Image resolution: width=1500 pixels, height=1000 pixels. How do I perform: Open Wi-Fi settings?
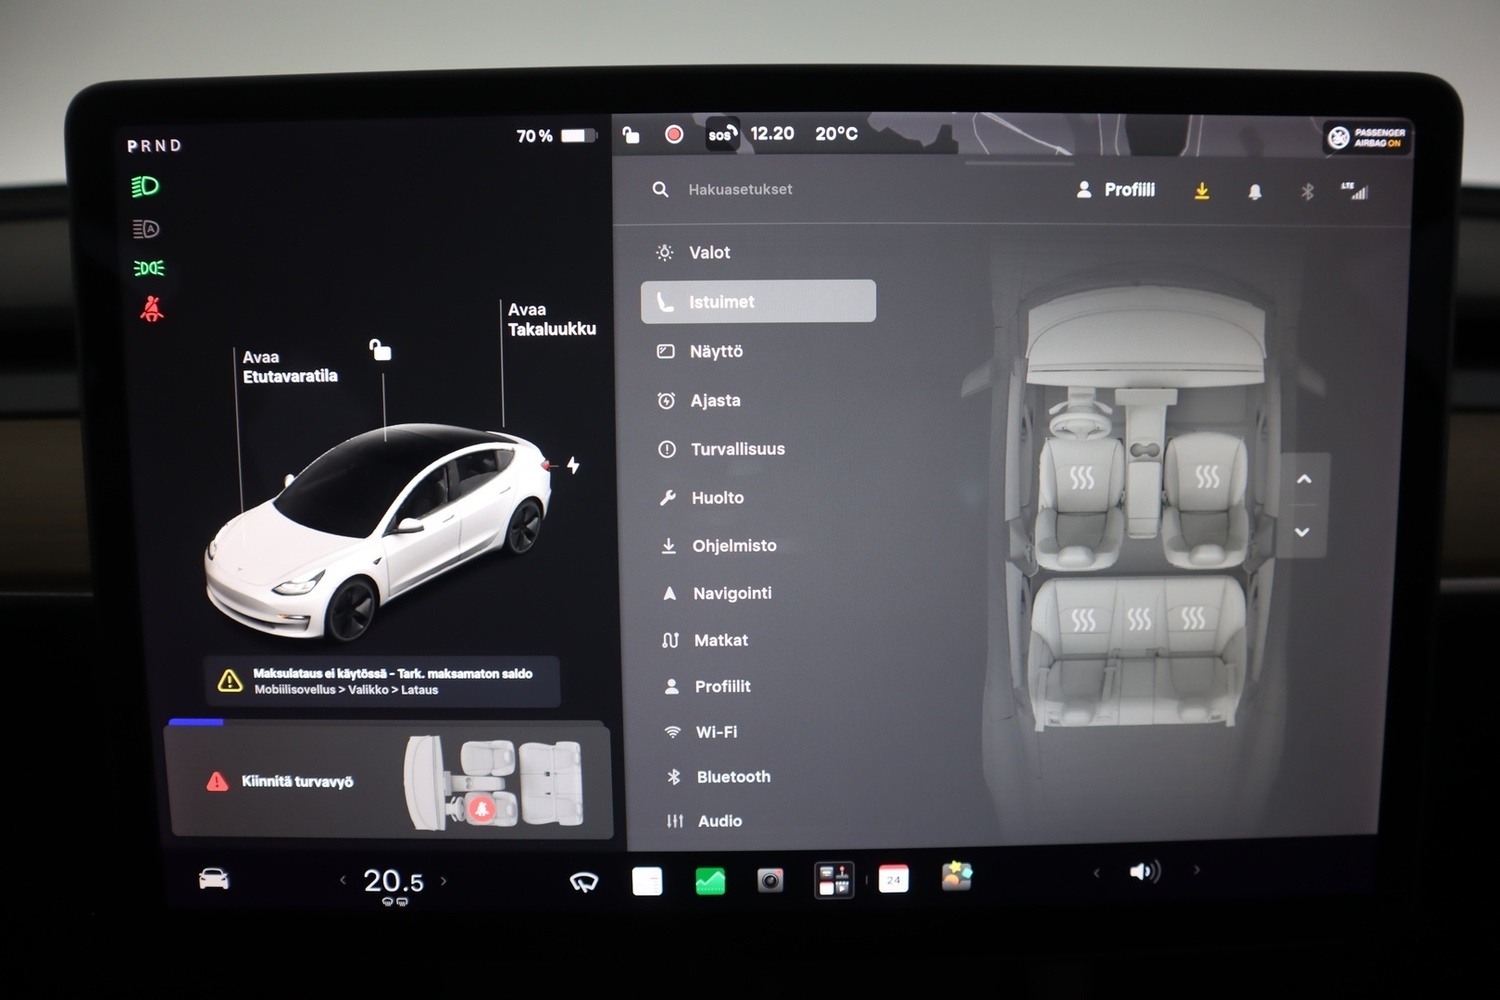tap(701, 732)
